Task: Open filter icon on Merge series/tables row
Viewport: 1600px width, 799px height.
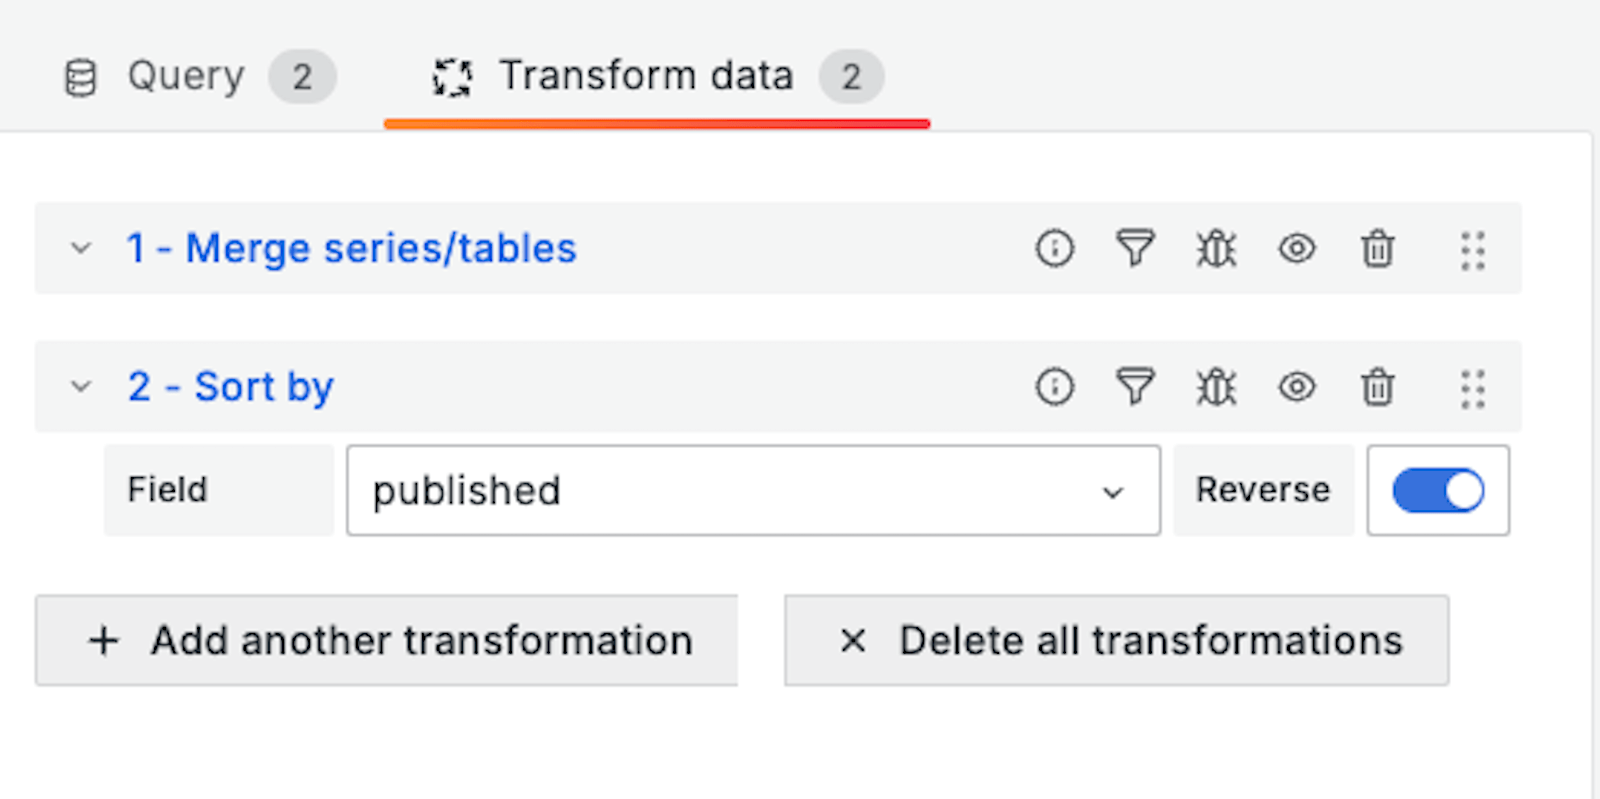Action: 1135,248
